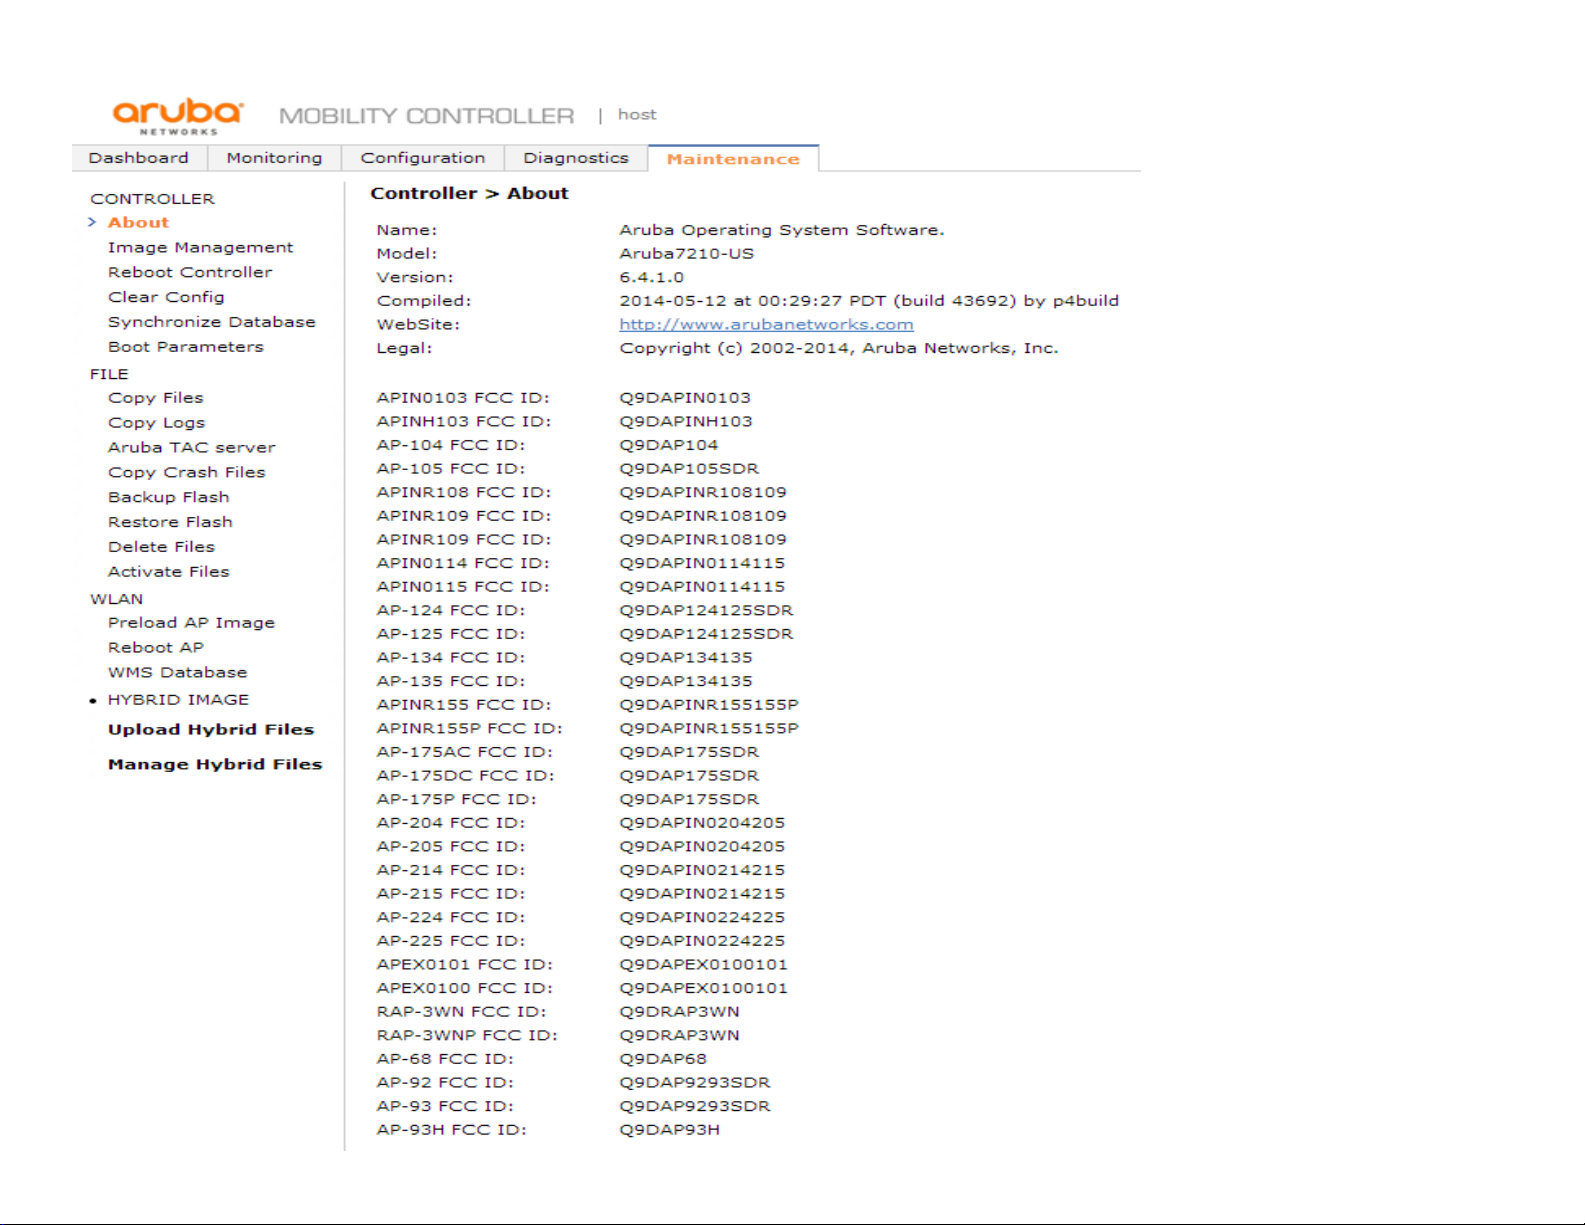The width and height of the screenshot is (1585, 1225).
Task: Click the AP-215 FCC ID label
Action: click(451, 894)
